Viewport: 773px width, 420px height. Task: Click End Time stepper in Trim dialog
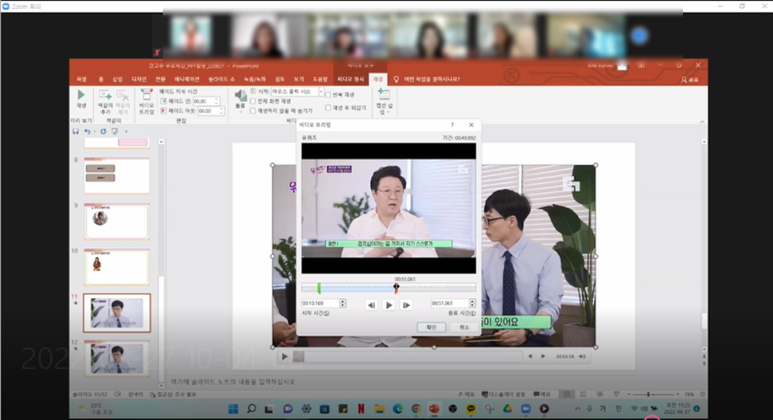472,303
